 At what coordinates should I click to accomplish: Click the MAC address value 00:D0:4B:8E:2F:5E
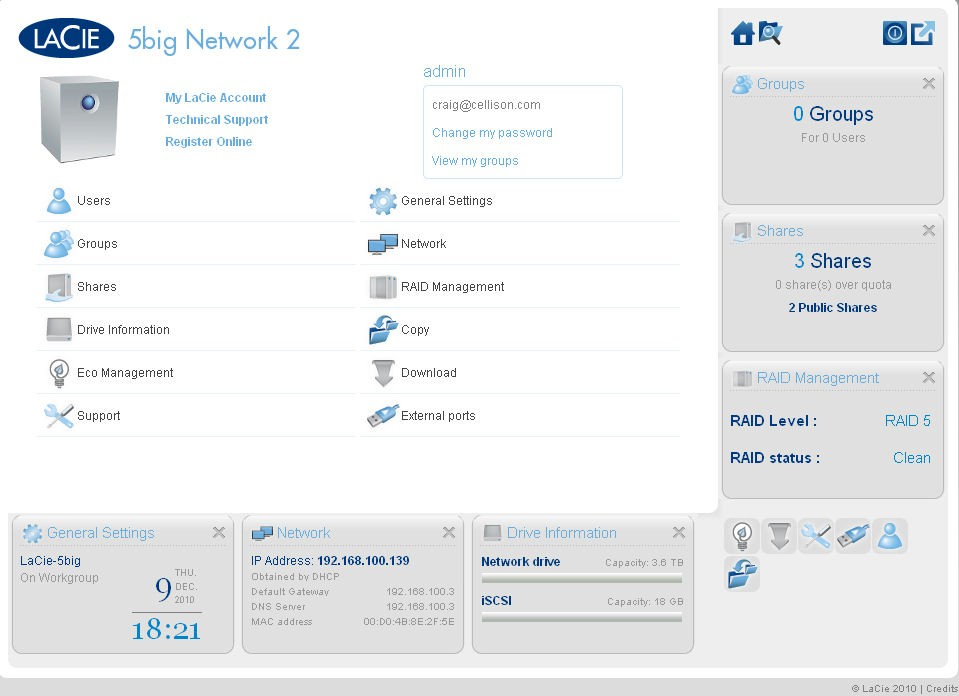(x=409, y=622)
